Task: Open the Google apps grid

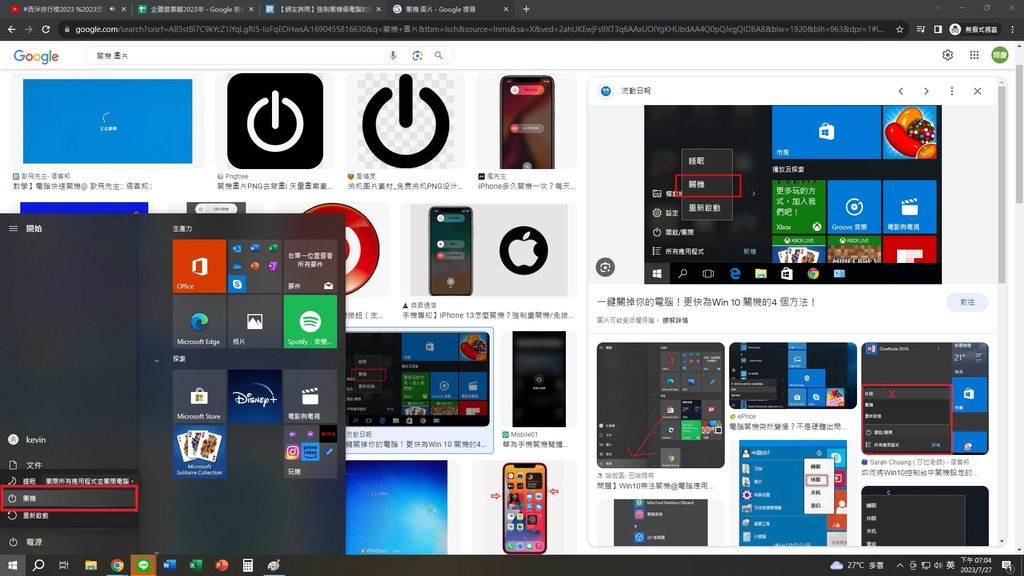Action: 974,56
